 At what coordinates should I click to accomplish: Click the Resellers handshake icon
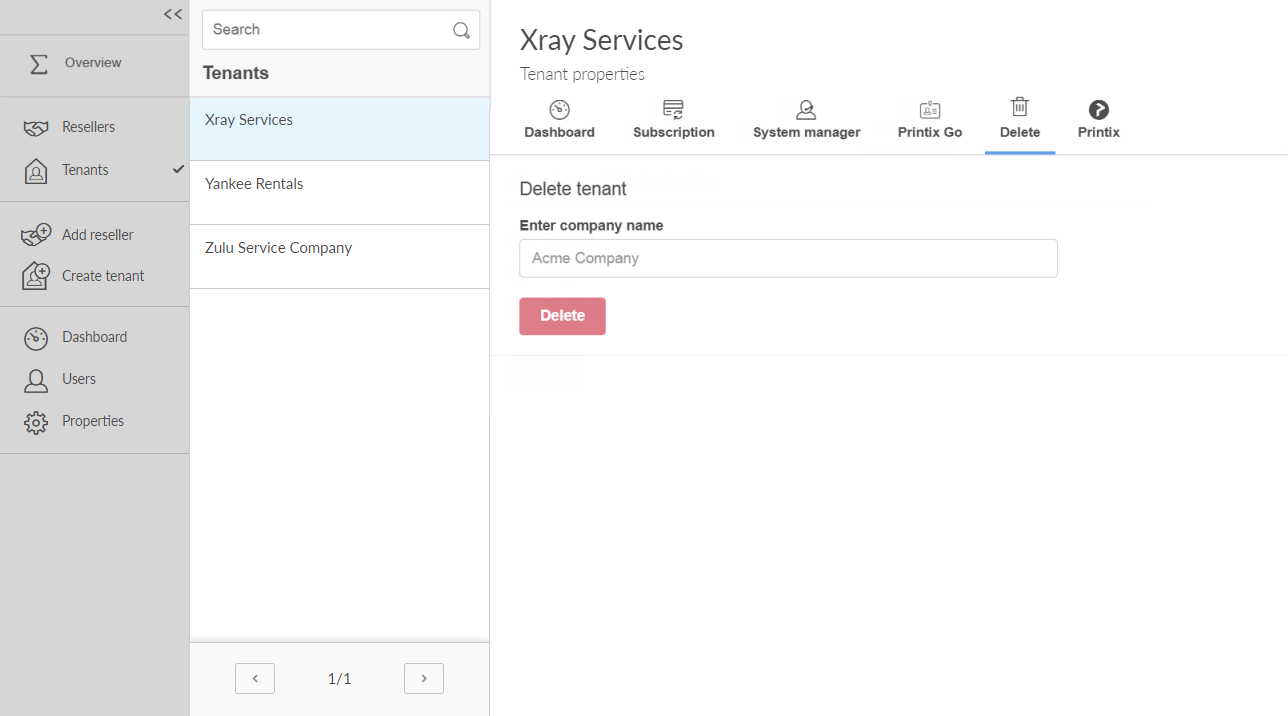coord(36,128)
